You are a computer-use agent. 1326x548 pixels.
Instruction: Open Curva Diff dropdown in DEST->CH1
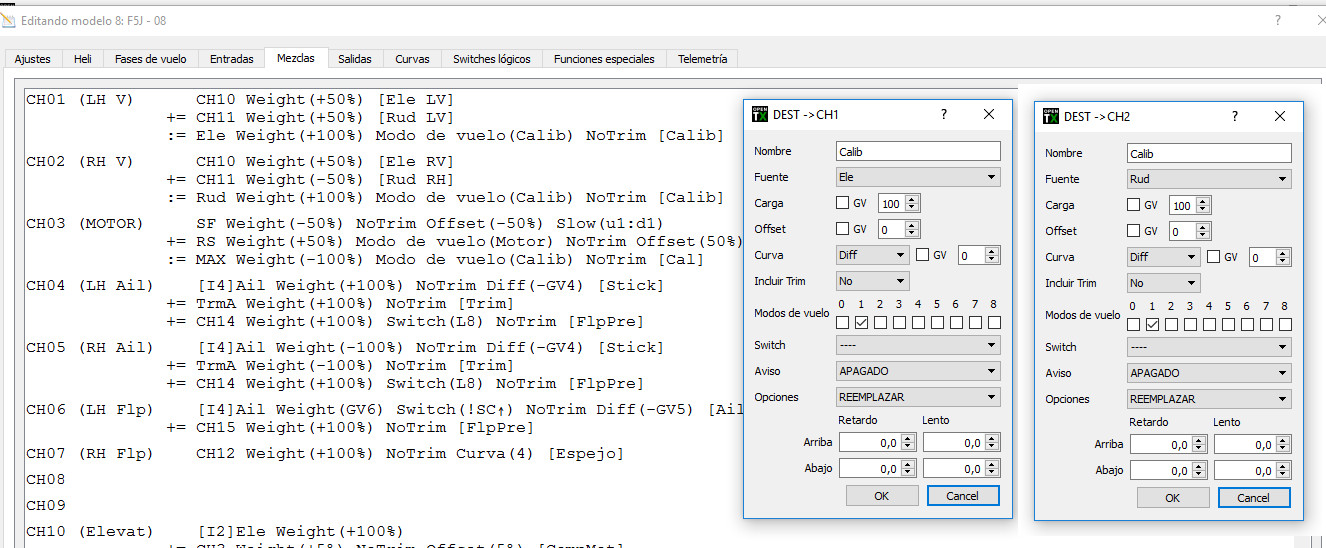click(x=872, y=255)
